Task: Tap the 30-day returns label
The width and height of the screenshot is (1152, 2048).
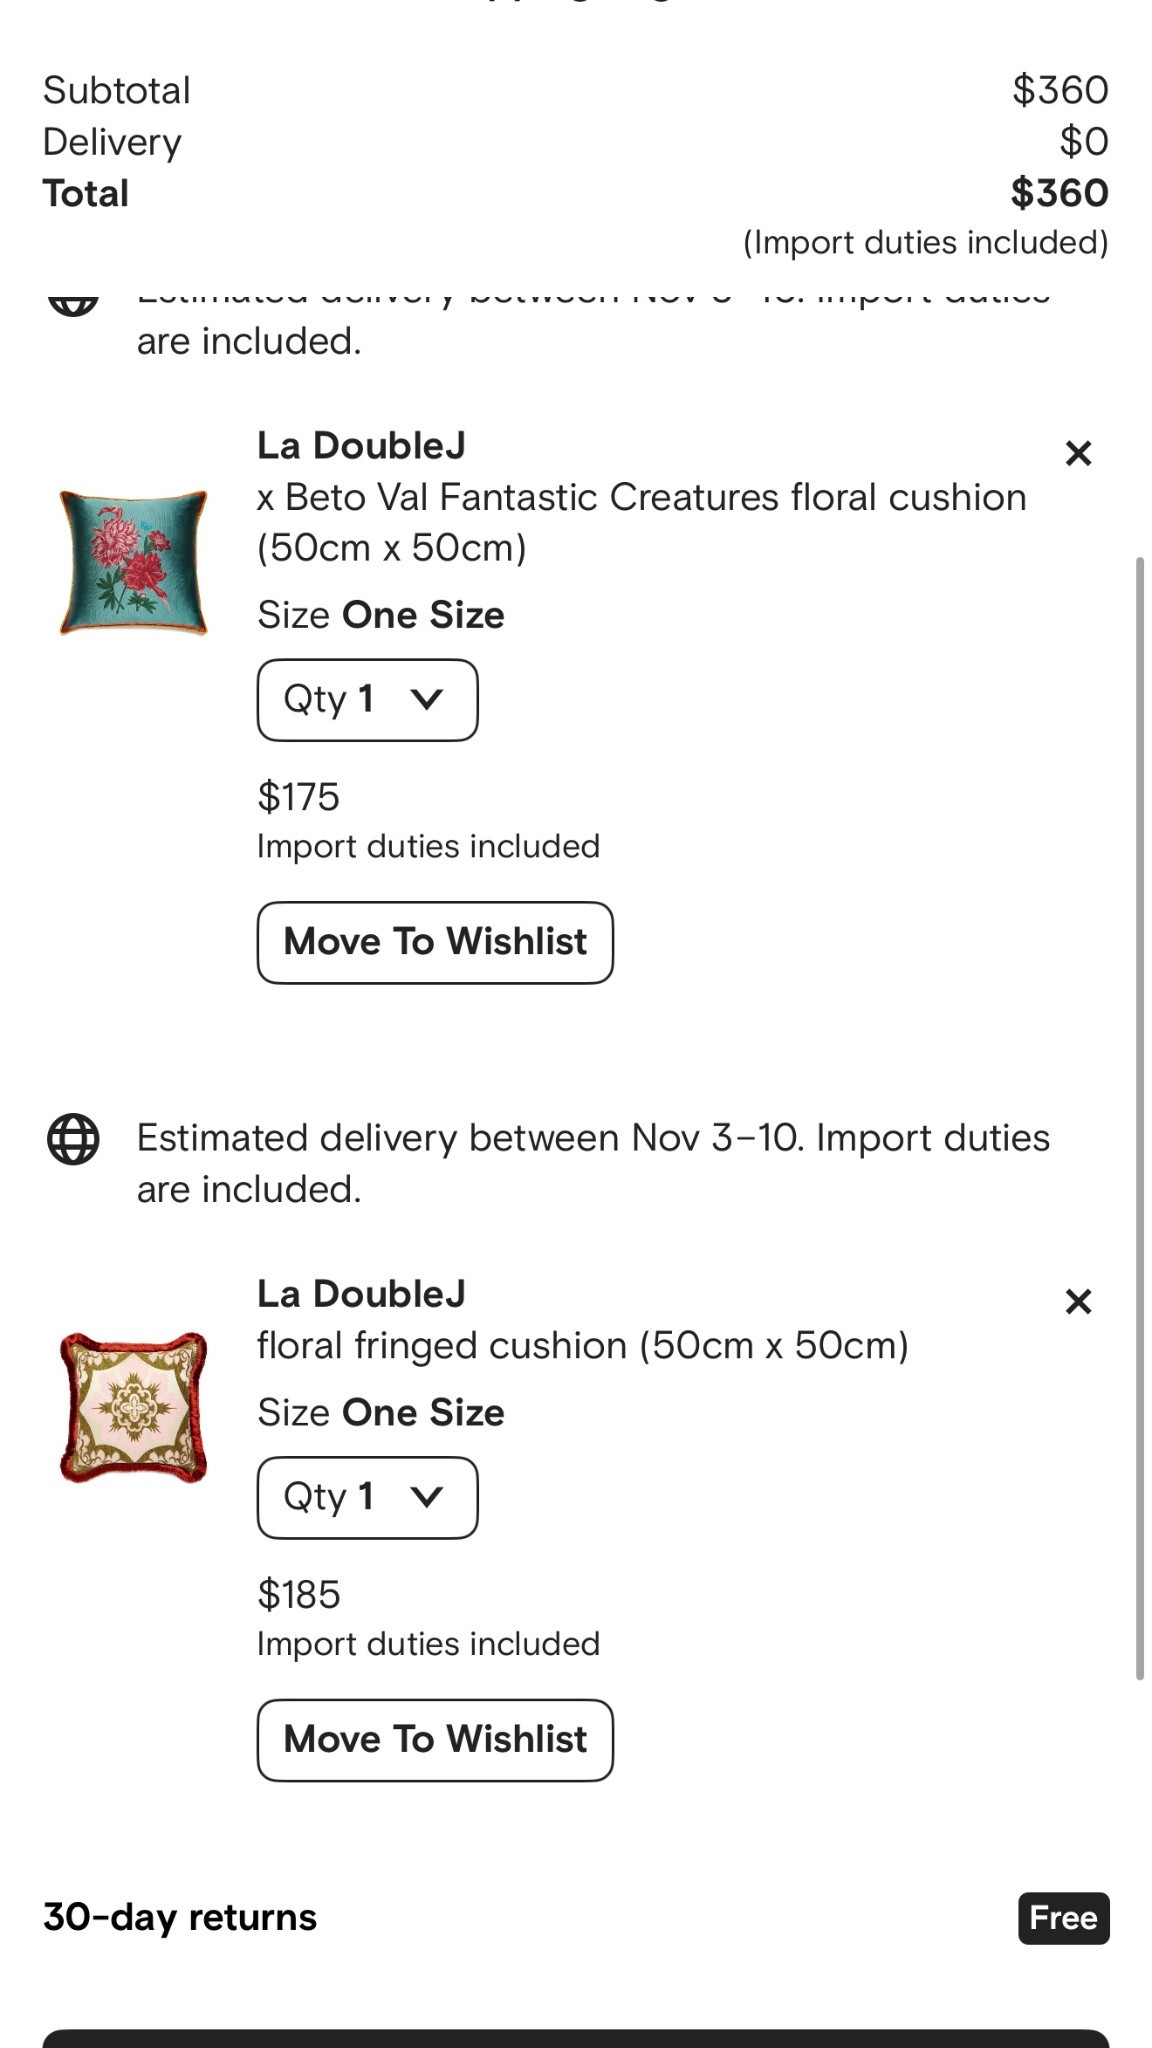Action: point(180,1917)
